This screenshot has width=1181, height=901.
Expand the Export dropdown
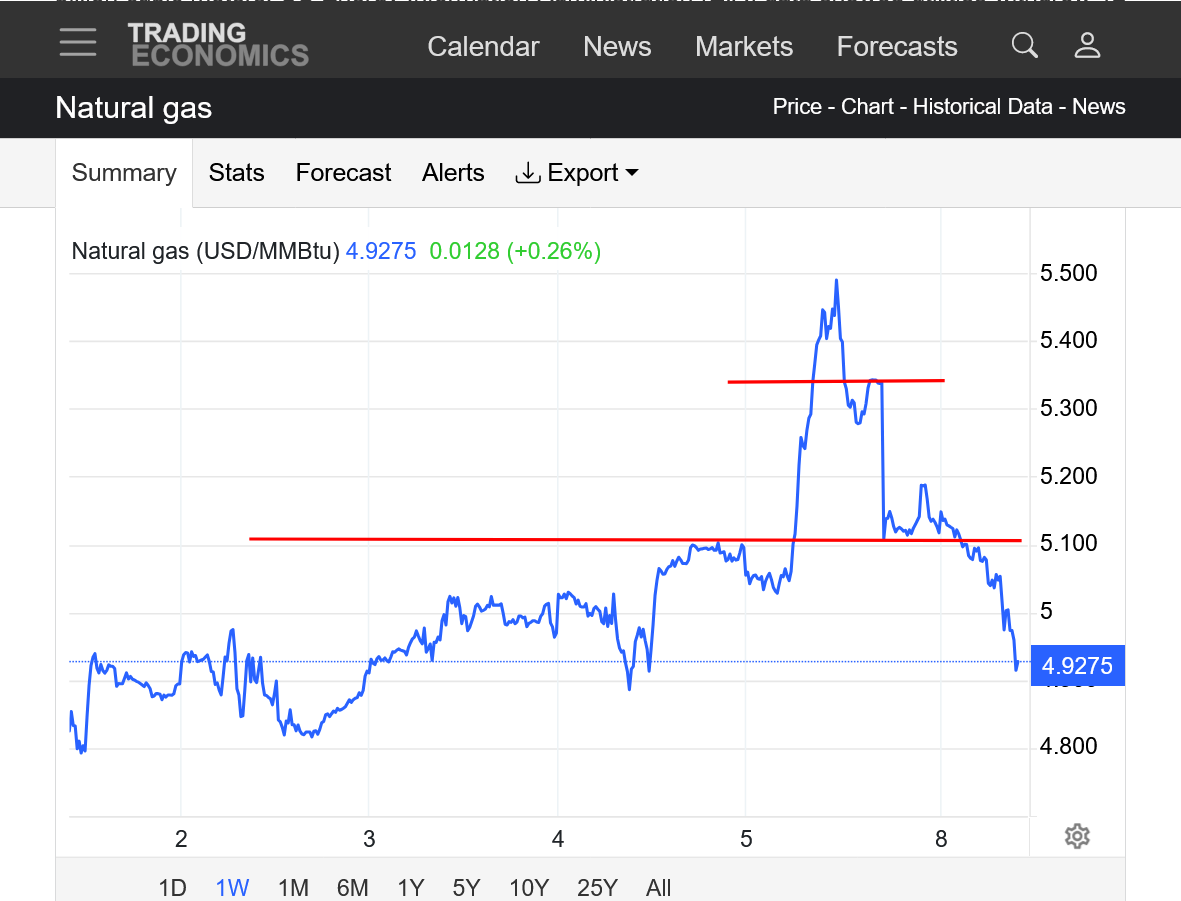577,173
